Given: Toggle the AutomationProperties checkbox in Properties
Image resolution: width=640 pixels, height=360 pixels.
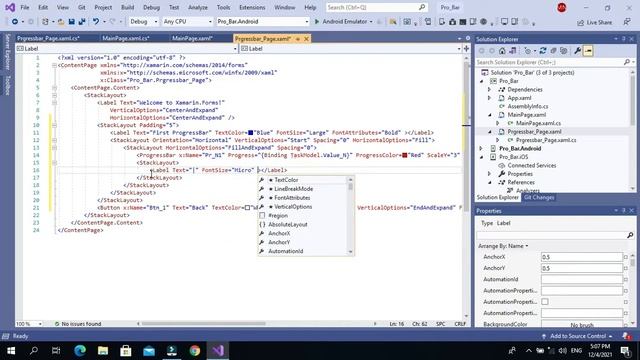Looking at the screenshot, I should [x=545, y=302].
